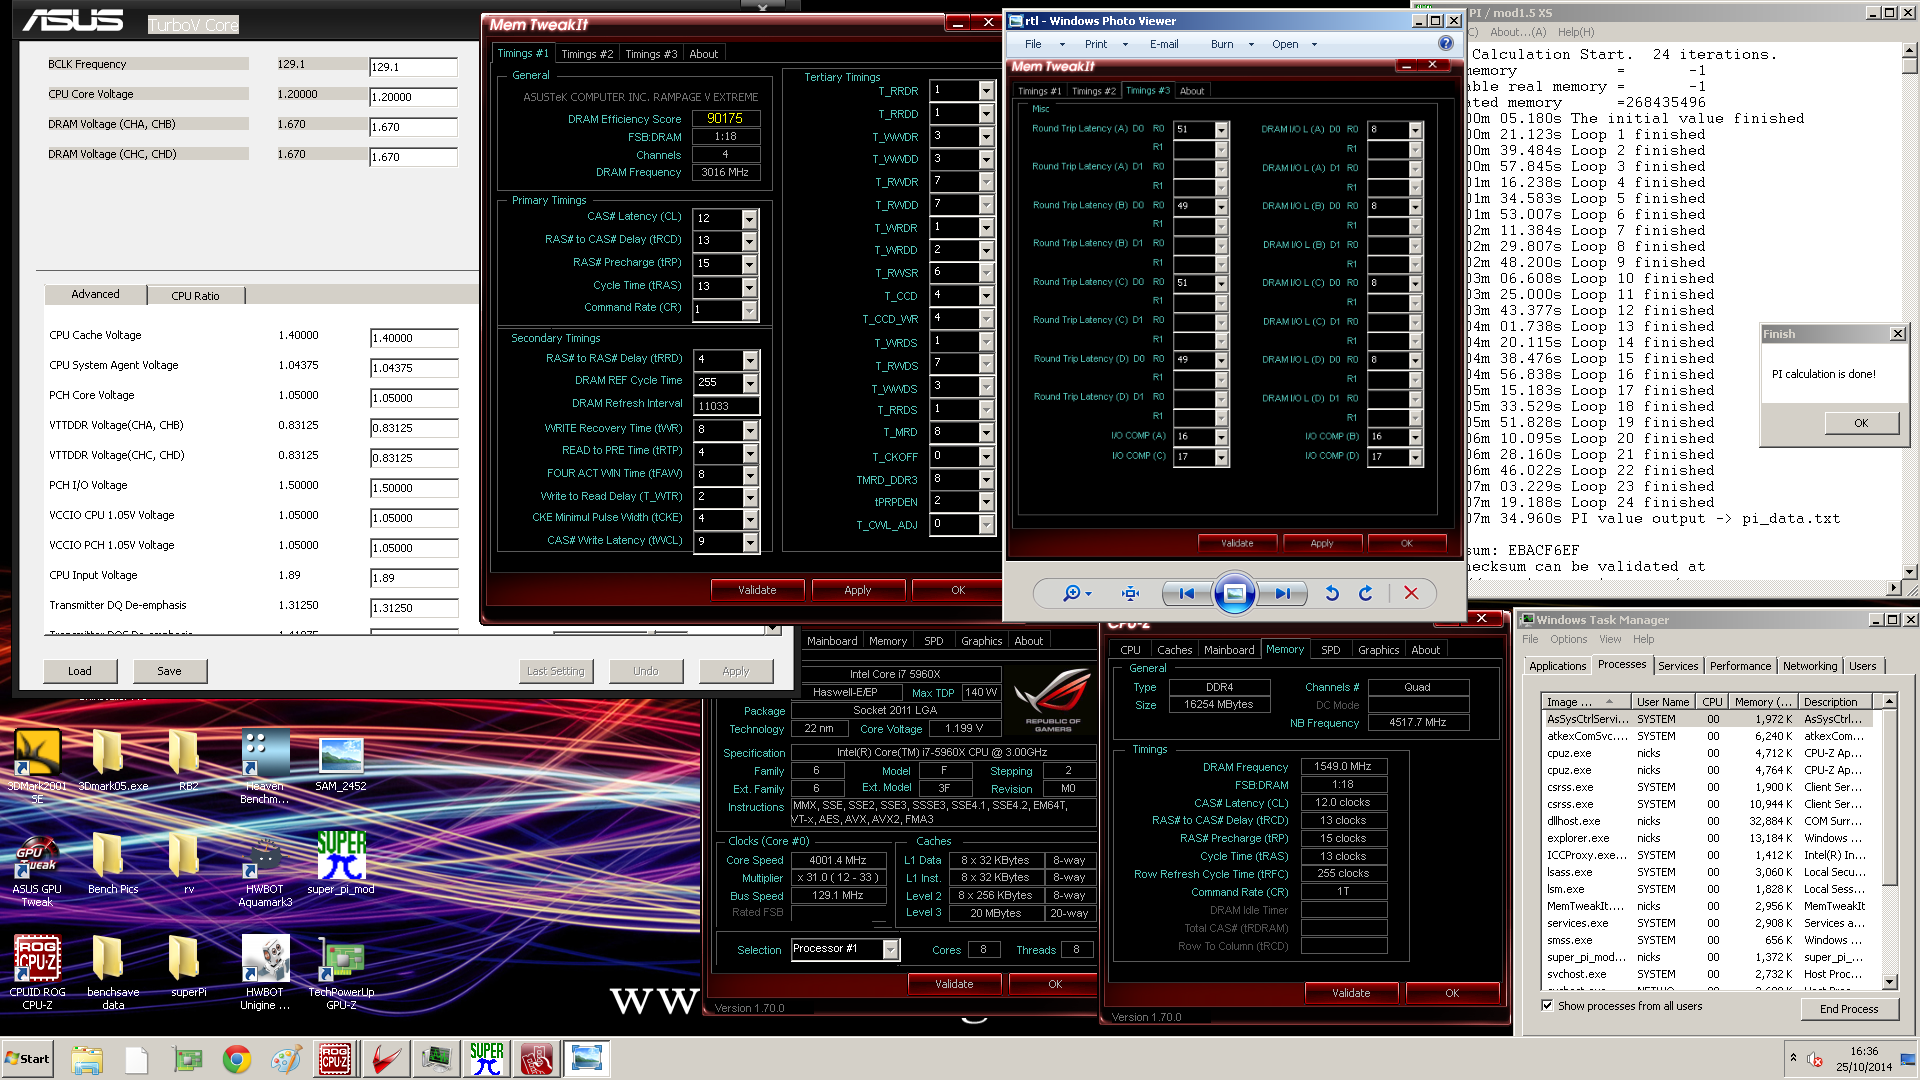Open the zoom control in Photo Viewer

[1076, 593]
